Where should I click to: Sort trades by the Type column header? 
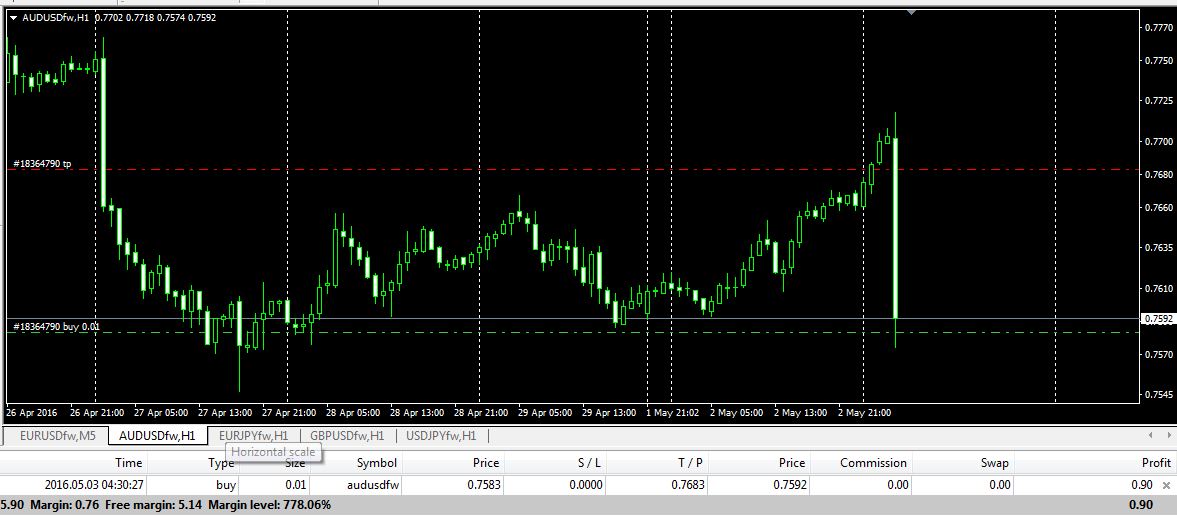click(x=221, y=463)
